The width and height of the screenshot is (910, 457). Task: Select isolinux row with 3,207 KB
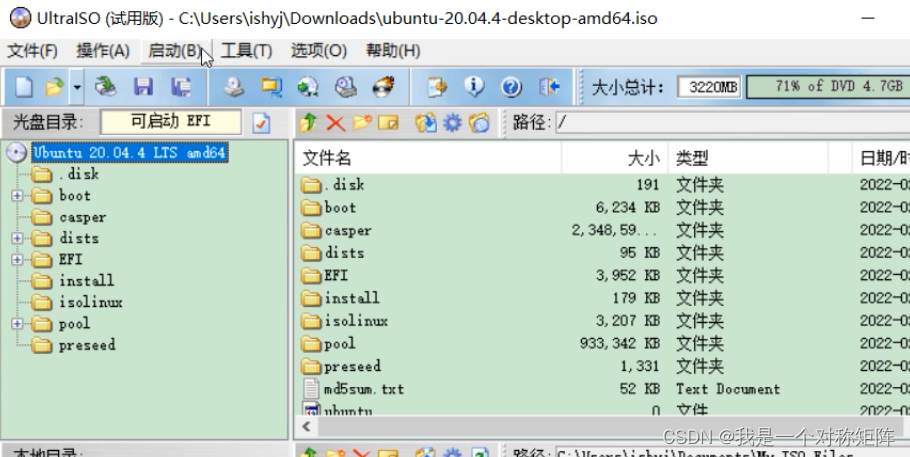[x=602, y=321]
